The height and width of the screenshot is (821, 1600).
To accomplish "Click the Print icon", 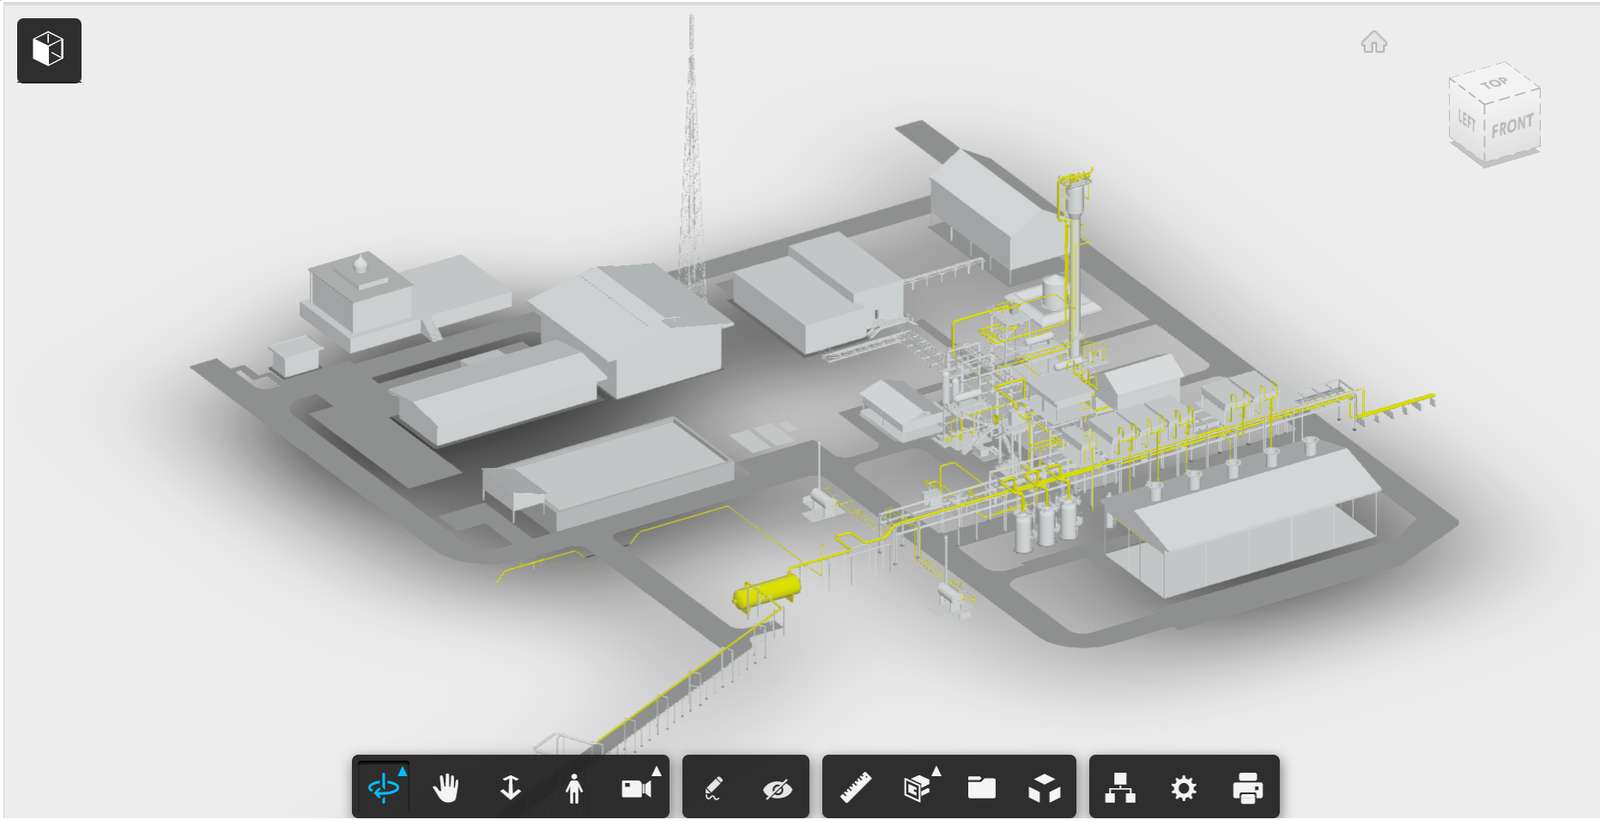I will tap(1247, 788).
